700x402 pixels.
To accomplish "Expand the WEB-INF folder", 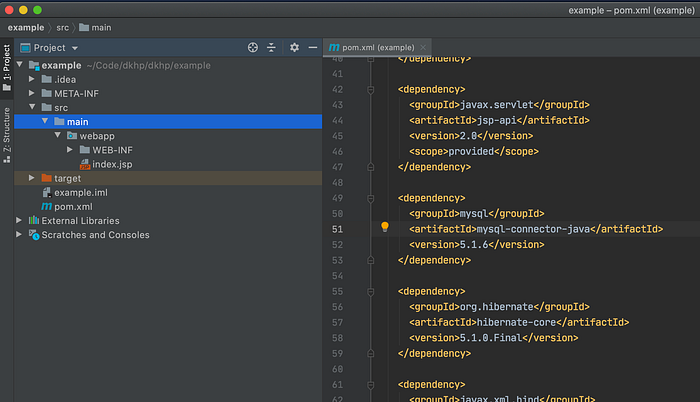I will coord(70,150).
